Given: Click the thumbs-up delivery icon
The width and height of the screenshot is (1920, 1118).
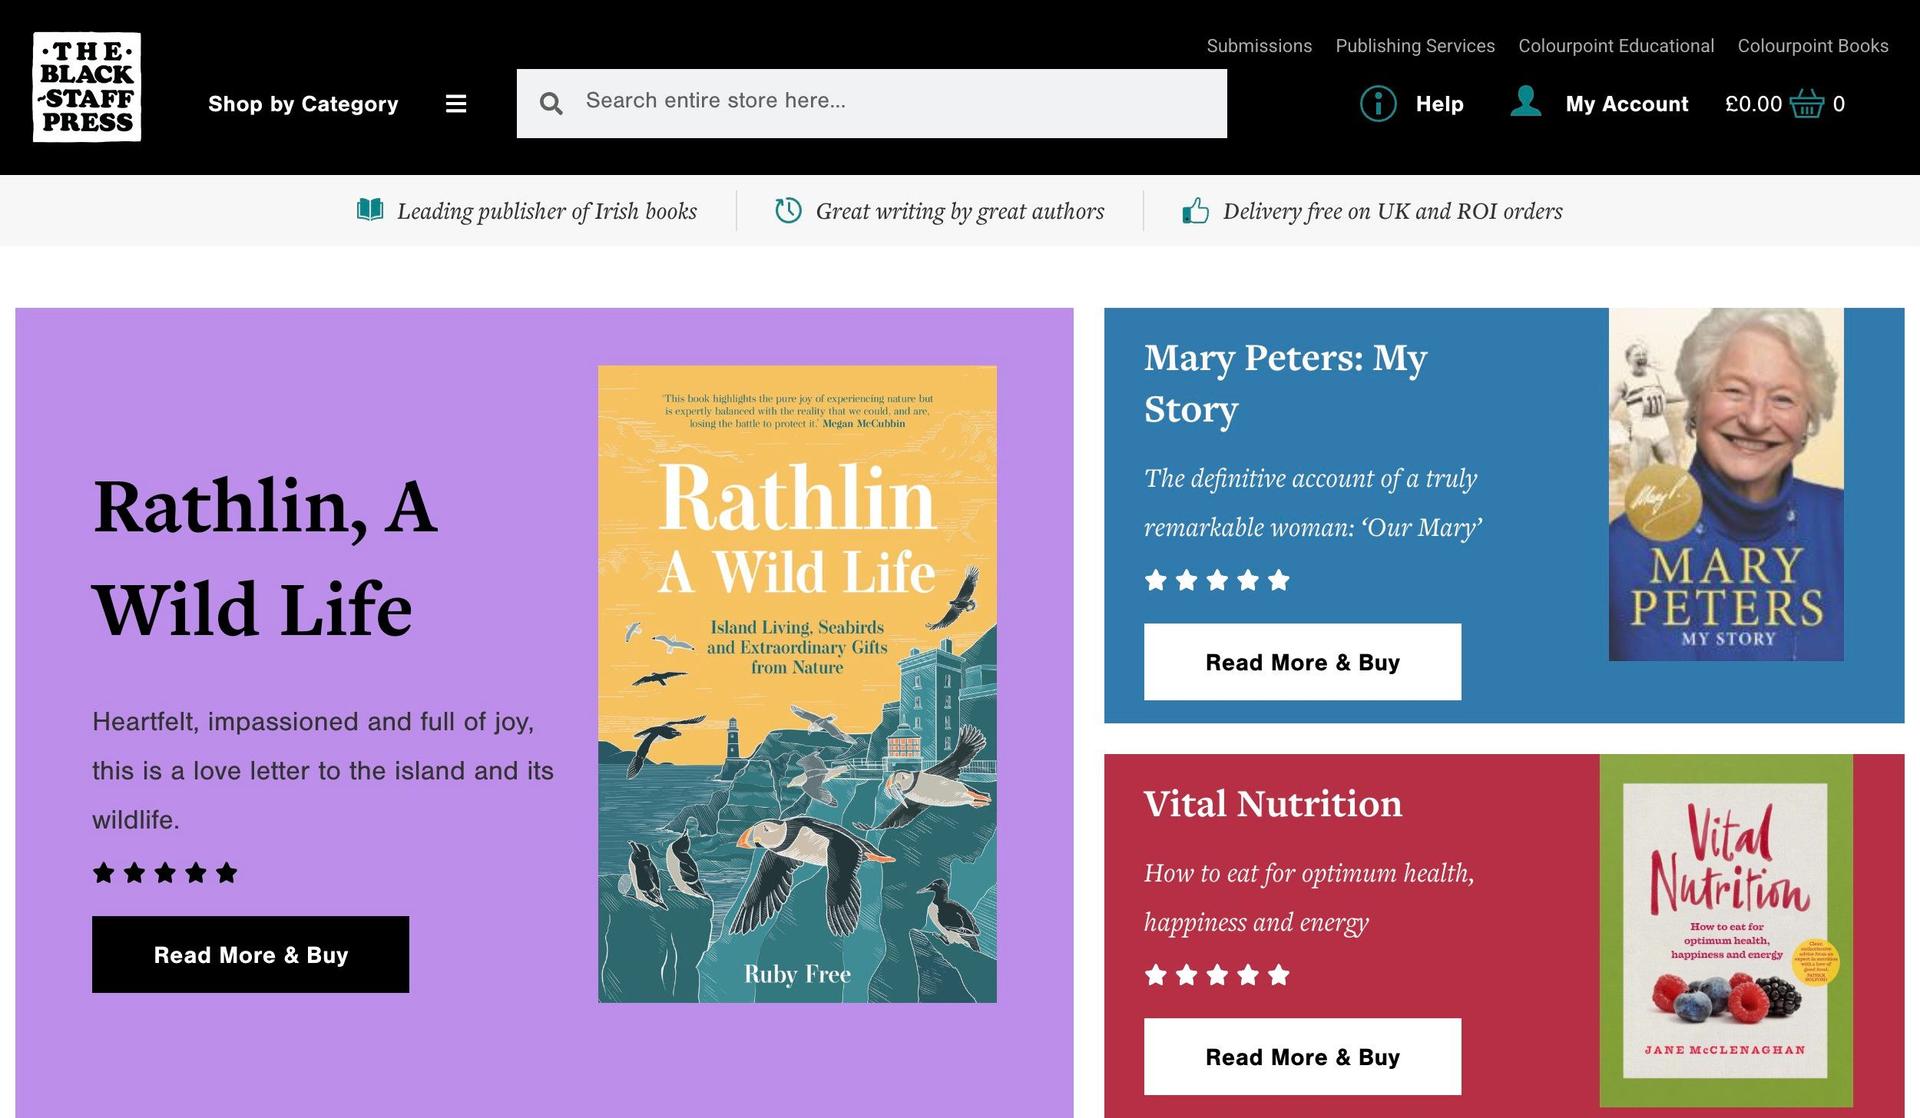Looking at the screenshot, I should 1195,210.
